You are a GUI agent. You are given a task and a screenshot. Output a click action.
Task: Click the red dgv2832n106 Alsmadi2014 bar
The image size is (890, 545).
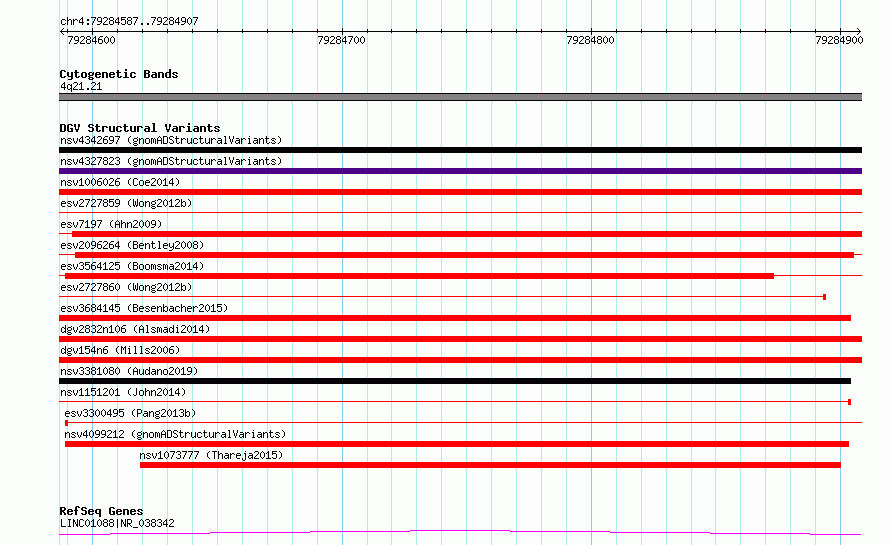(460, 339)
